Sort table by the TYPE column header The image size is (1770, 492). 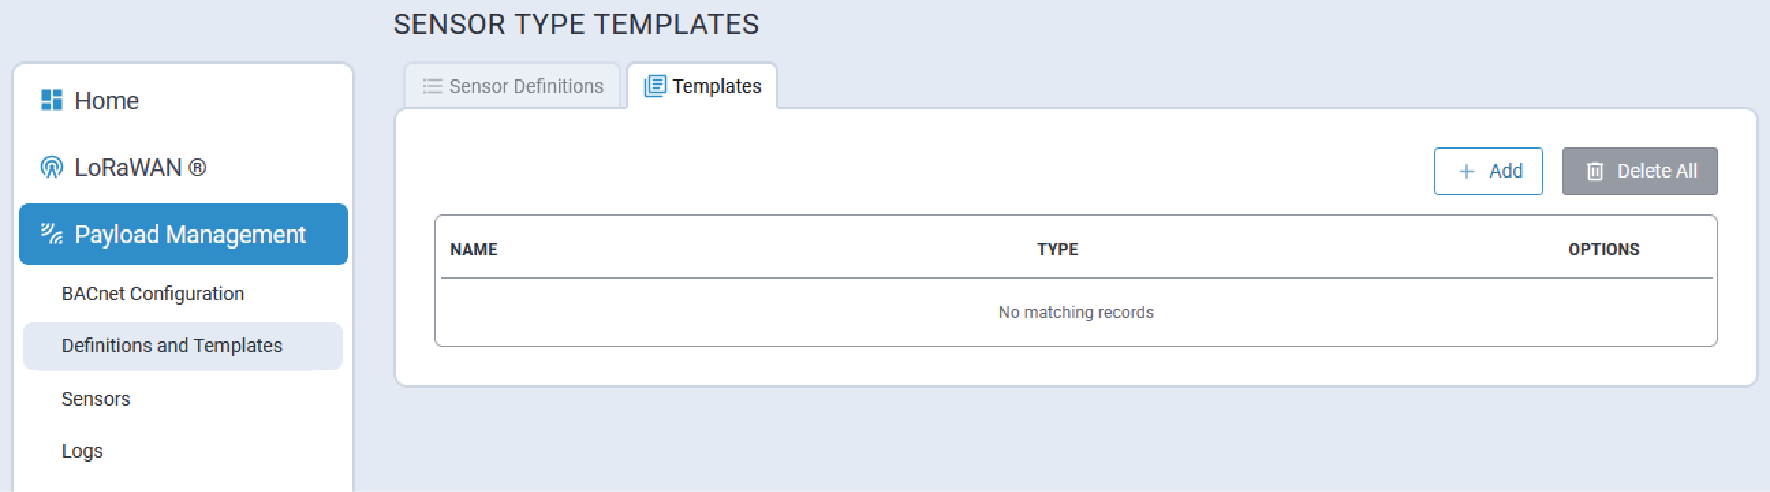pyautogui.click(x=1057, y=249)
